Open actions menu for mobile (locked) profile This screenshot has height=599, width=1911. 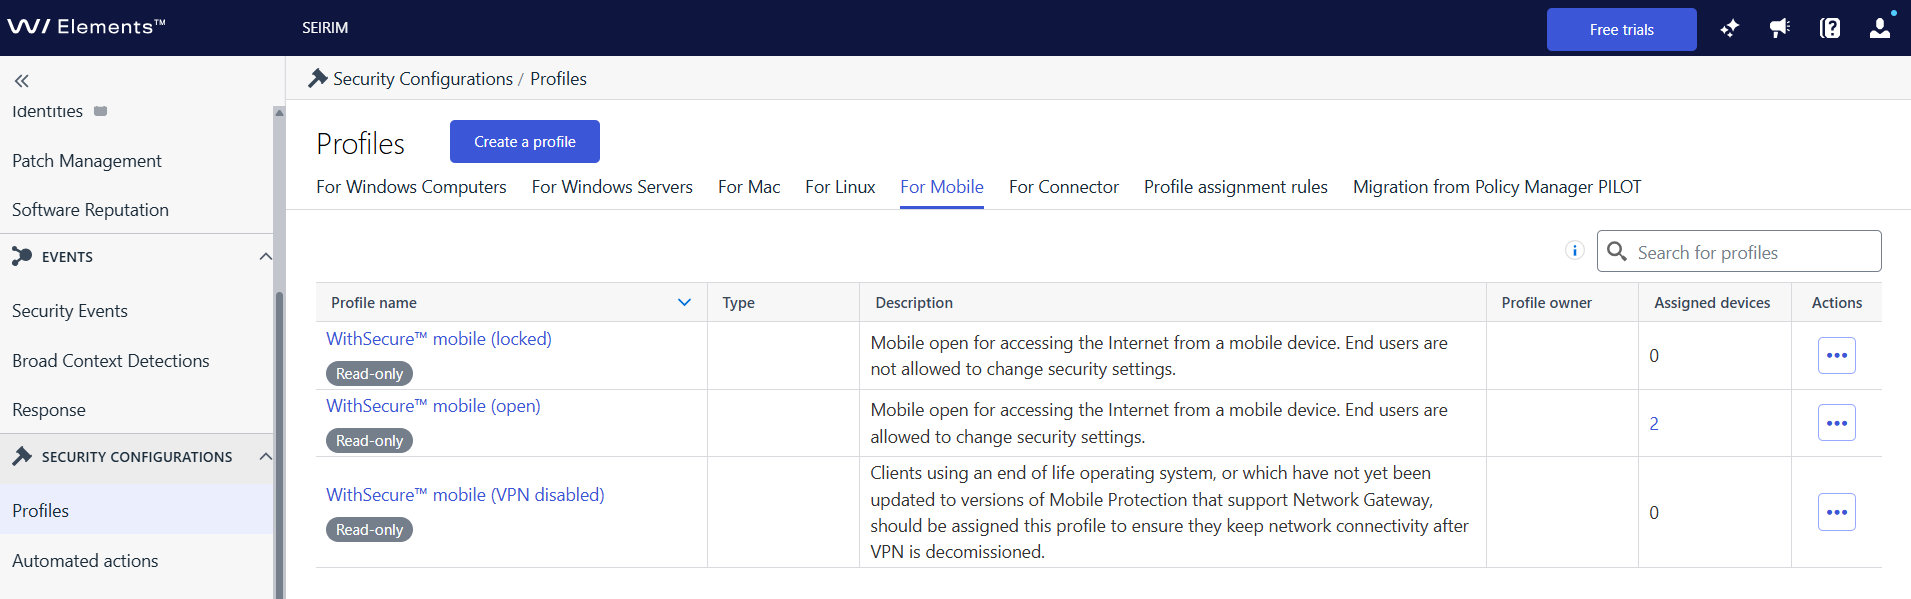pos(1836,355)
